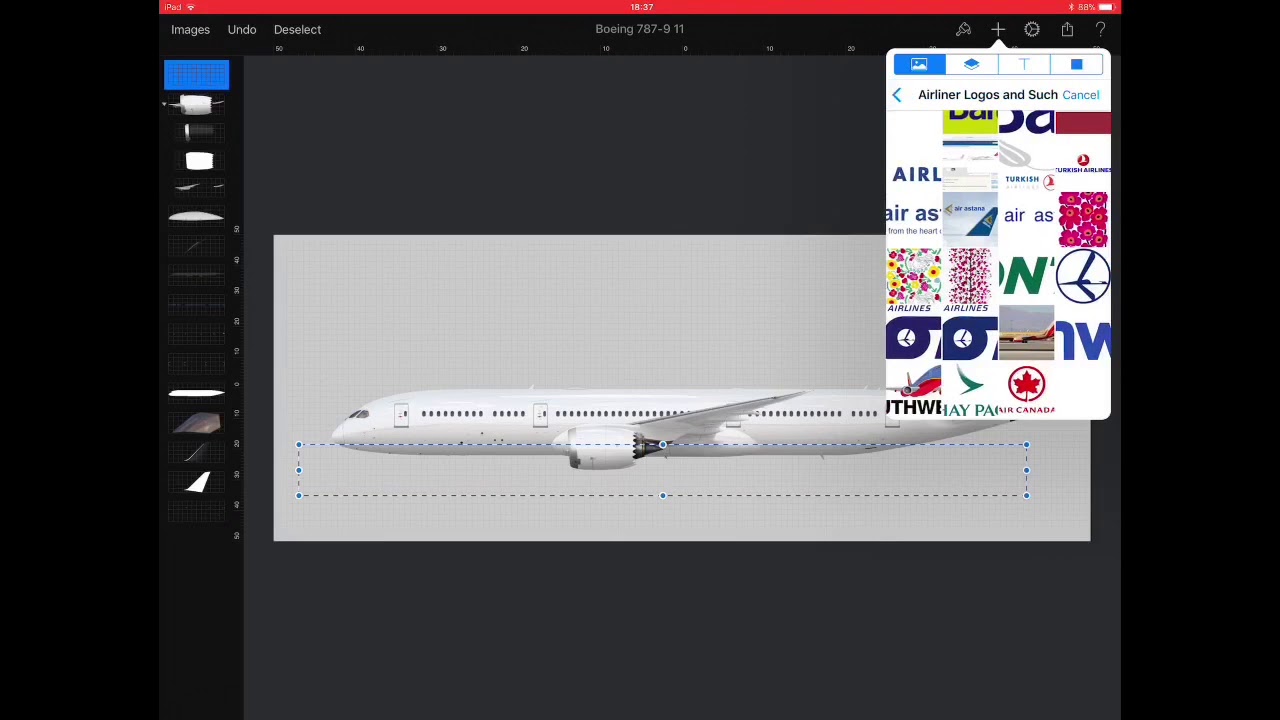The width and height of the screenshot is (1280, 720).
Task: Click the bottom-left selection corner handle
Action: [299, 495]
